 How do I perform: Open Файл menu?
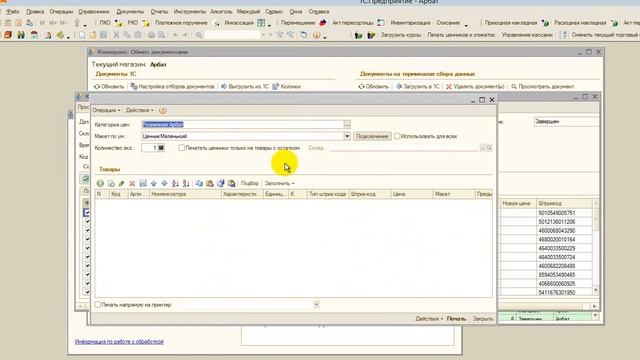[13, 12]
